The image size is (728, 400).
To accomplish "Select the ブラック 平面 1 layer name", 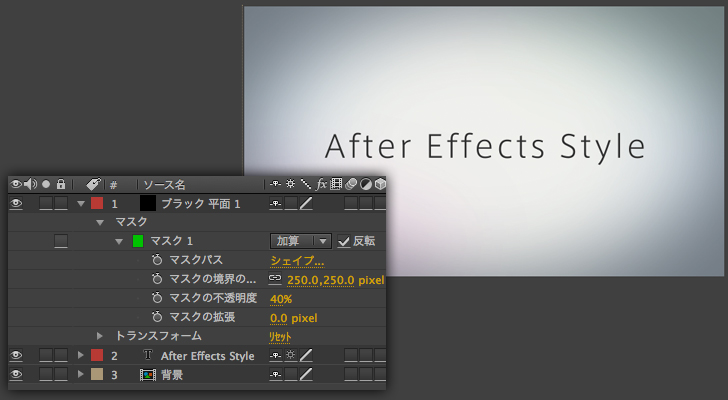I will [201, 204].
